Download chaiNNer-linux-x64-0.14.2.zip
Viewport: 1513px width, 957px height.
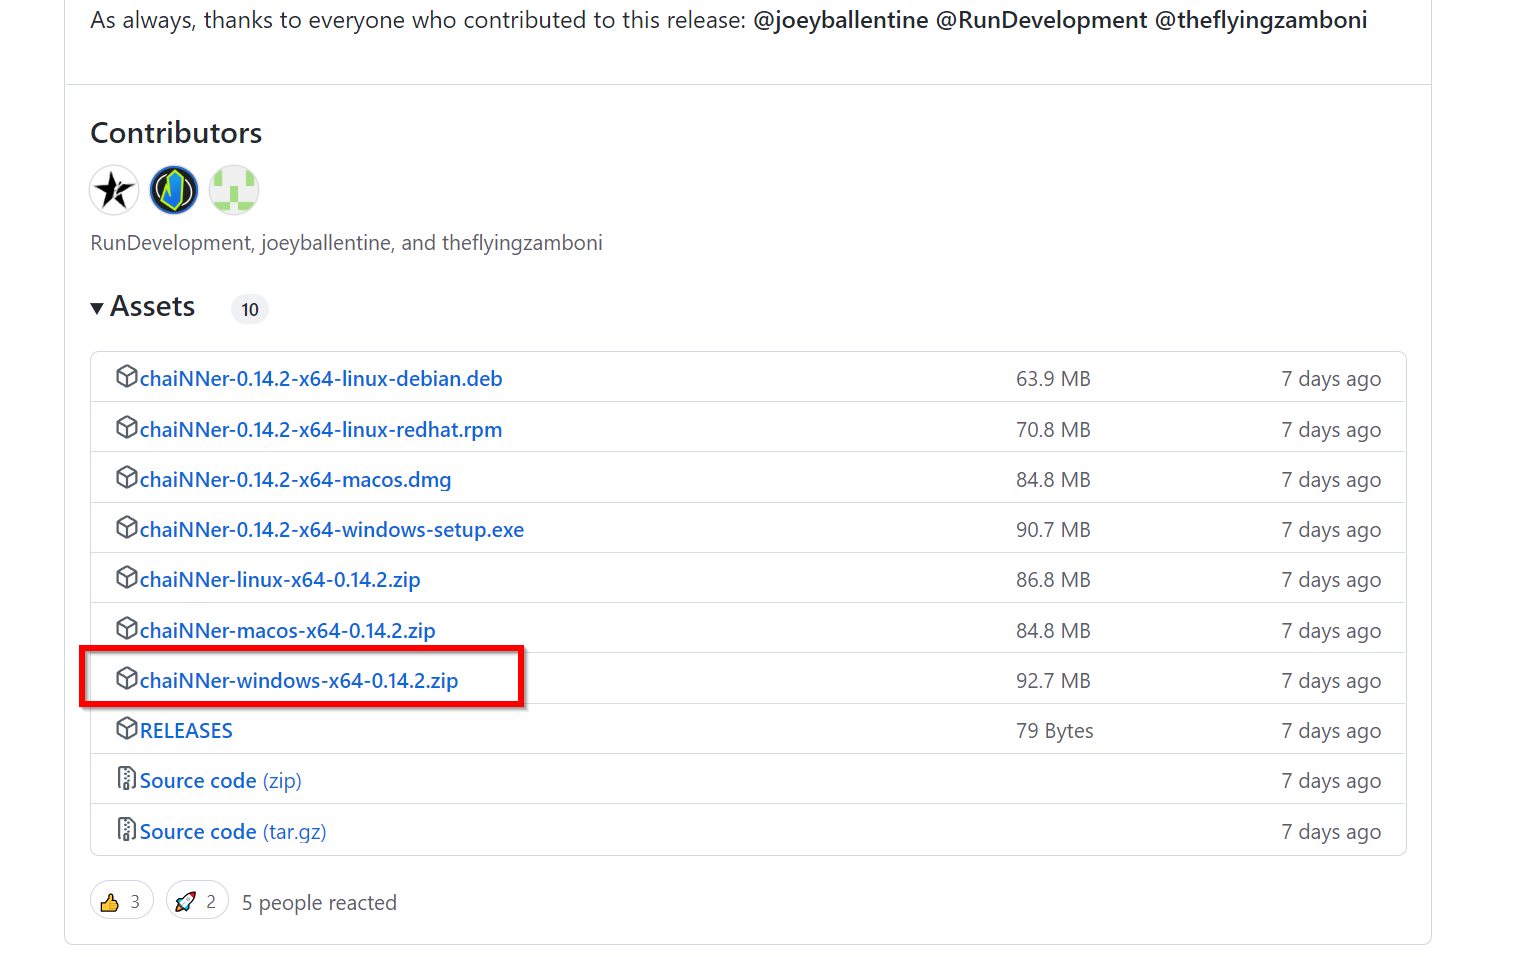[x=280, y=580]
